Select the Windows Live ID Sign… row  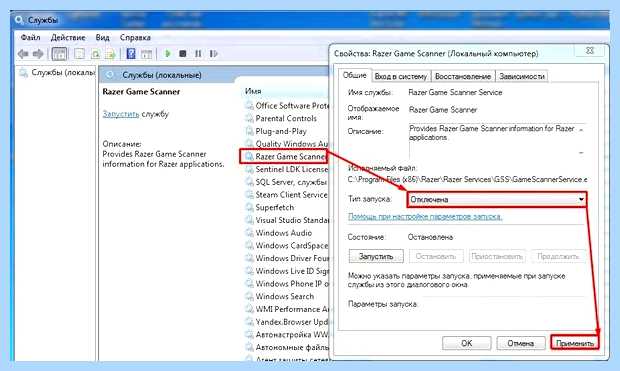point(286,271)
